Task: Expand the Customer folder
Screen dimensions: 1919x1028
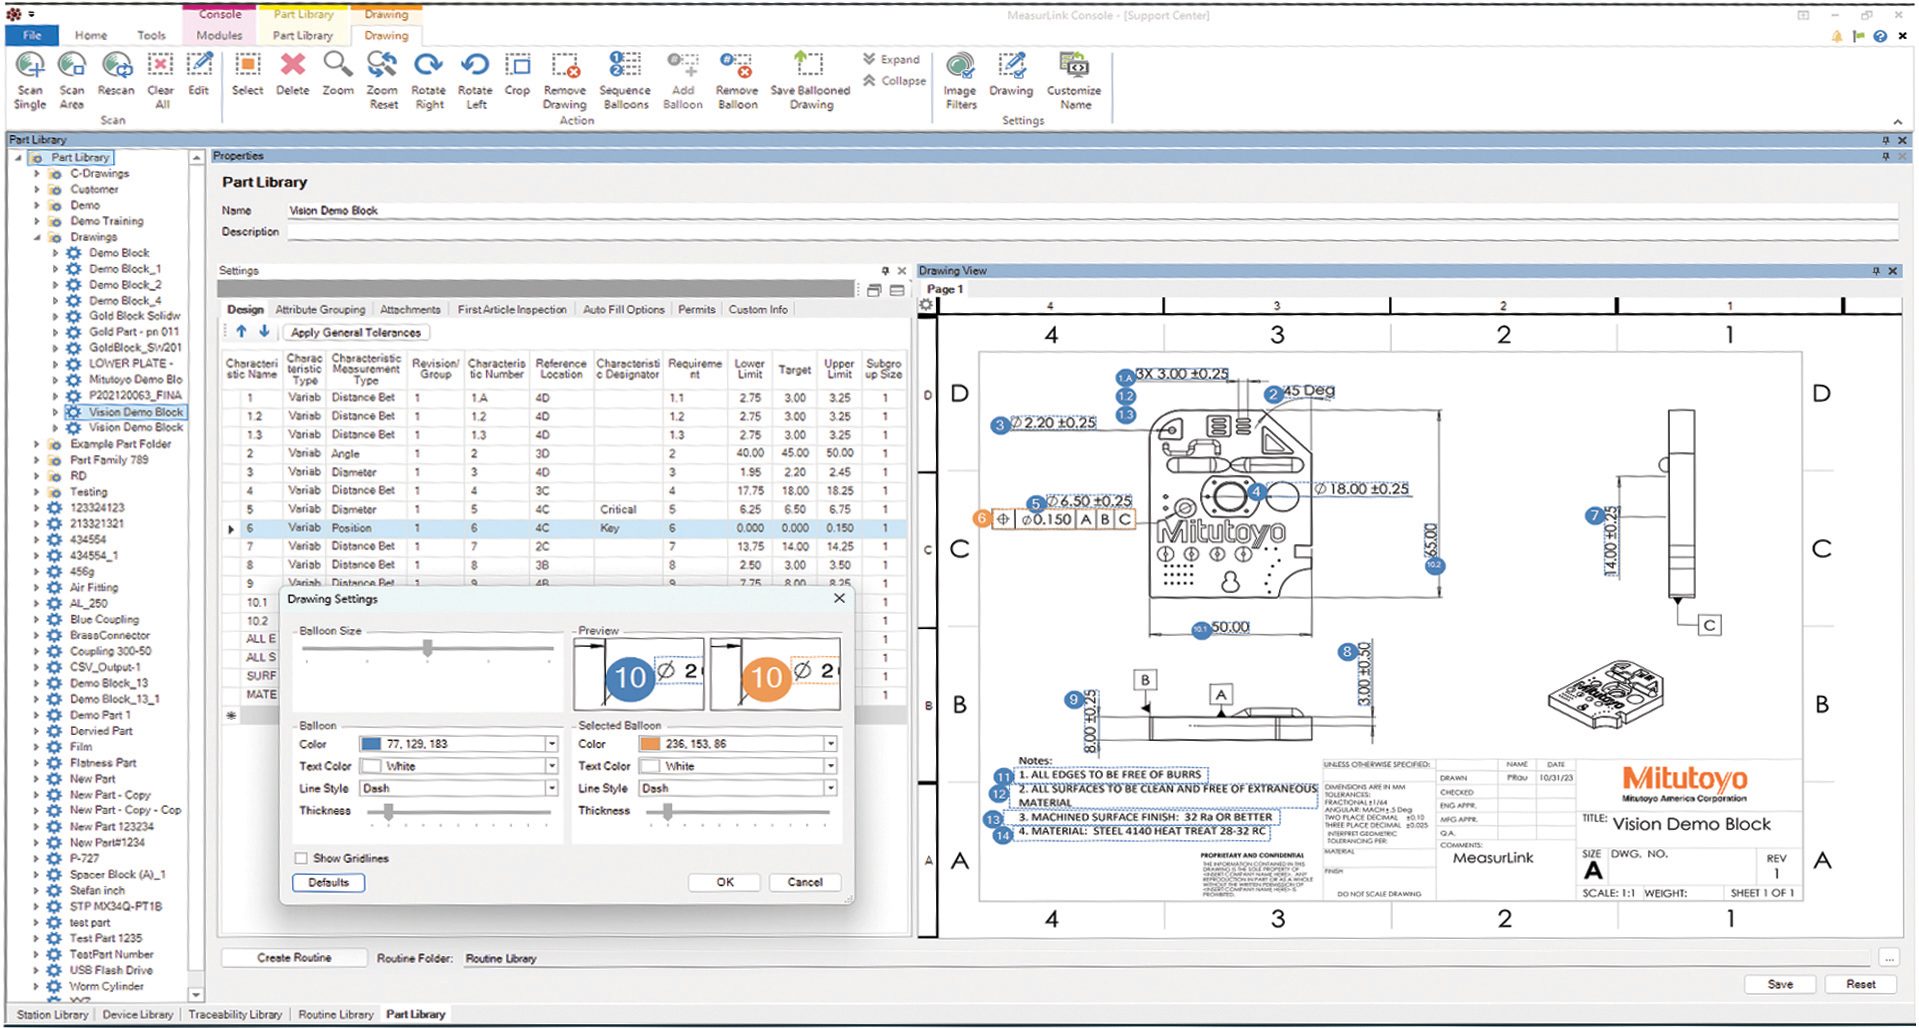Action: click(x=37, y=189)
